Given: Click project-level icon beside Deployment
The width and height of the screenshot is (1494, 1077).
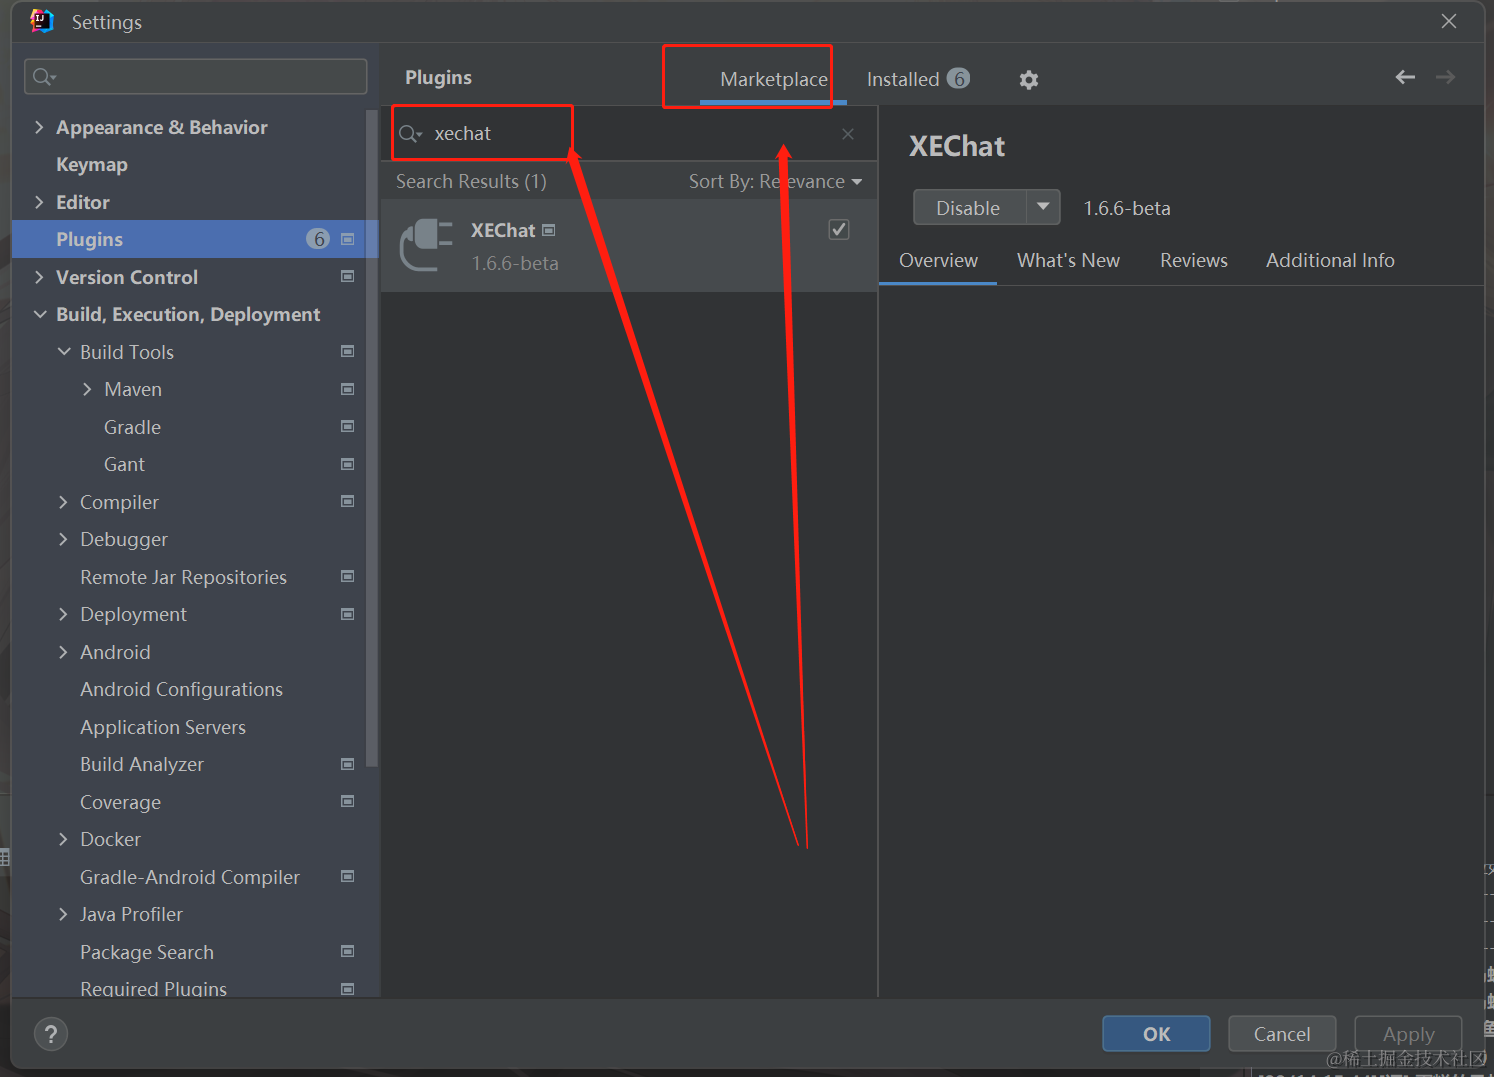Looking at the screenshot, I should (348, 614).
